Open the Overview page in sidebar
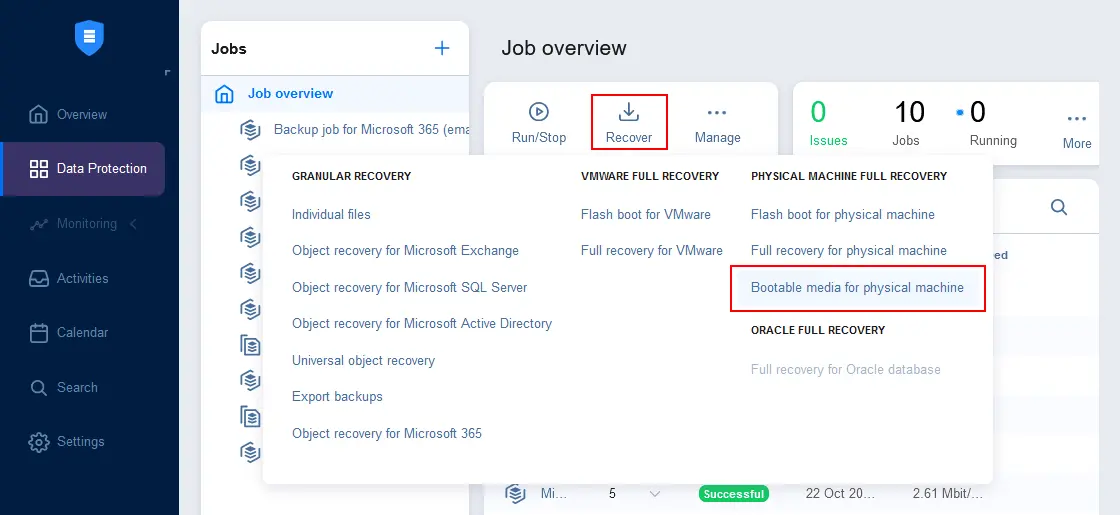This screenshot has height=515, width=1120. tap(68, 114)
